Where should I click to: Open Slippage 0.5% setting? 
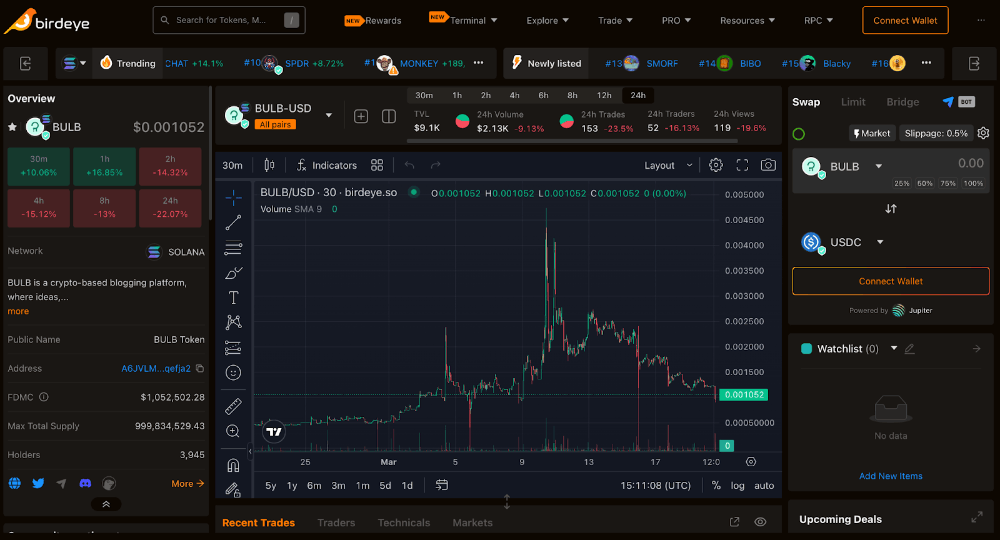(x=936, y=133)
